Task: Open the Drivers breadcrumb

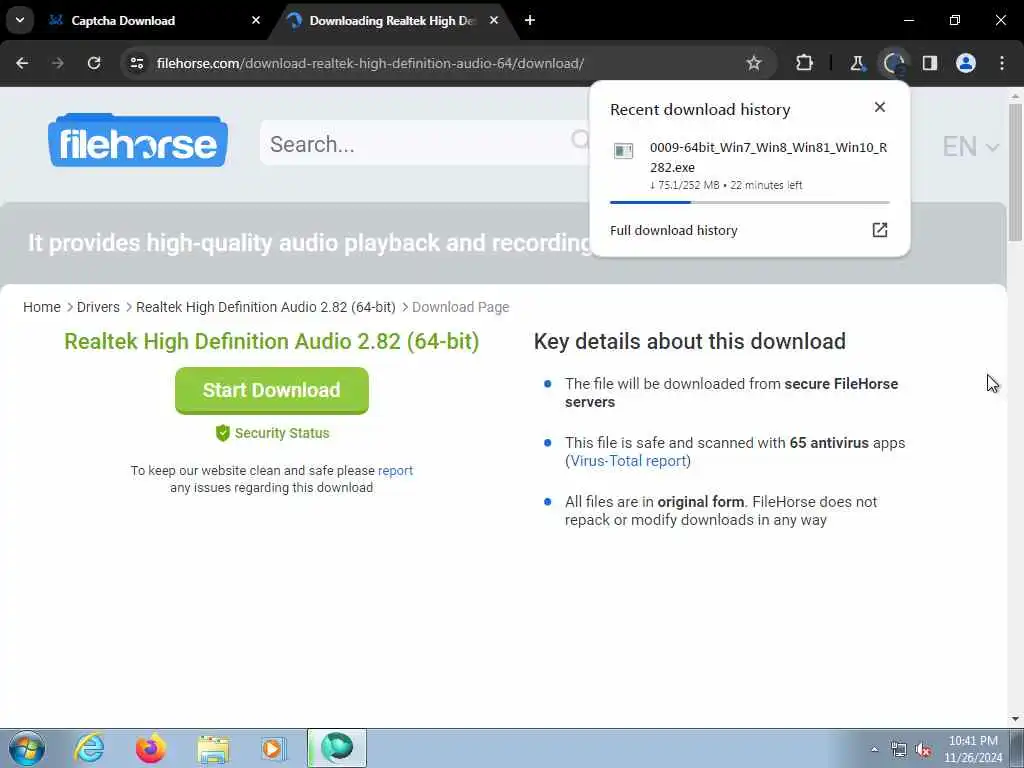Action: pyautogui.click(x=98, y=307)
